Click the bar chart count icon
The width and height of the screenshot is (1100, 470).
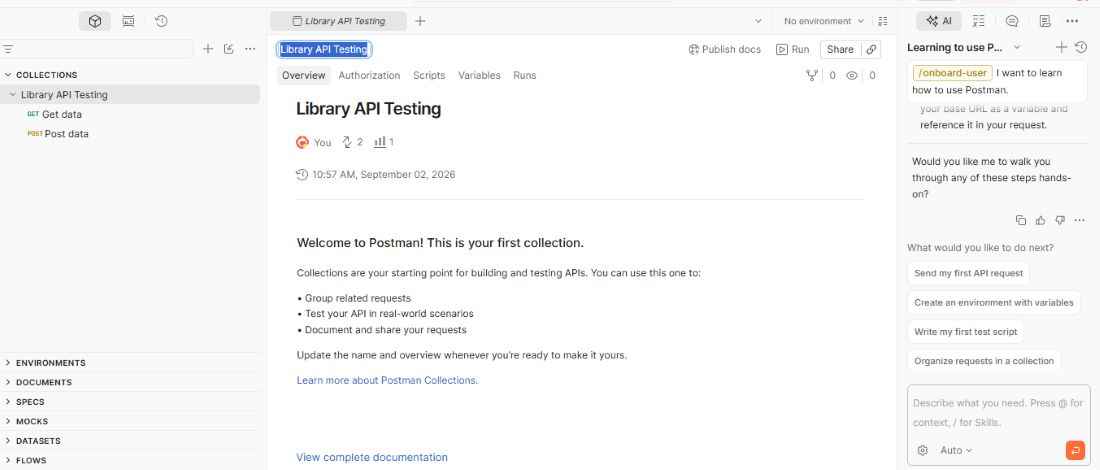click(380, 142)
